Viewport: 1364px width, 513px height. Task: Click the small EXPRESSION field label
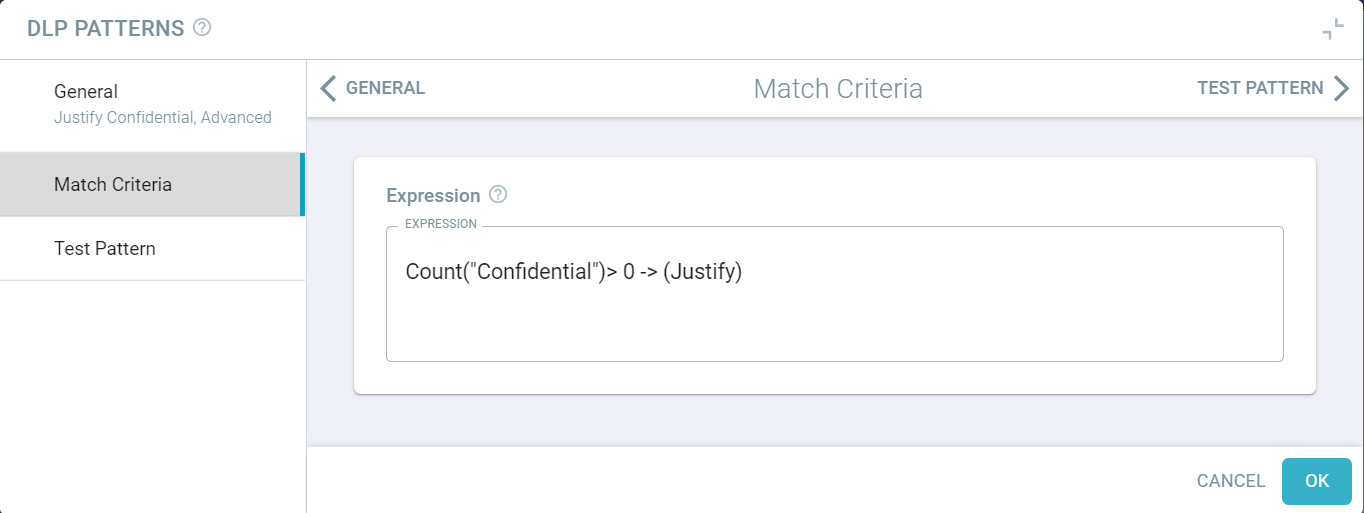coord(441,223)
